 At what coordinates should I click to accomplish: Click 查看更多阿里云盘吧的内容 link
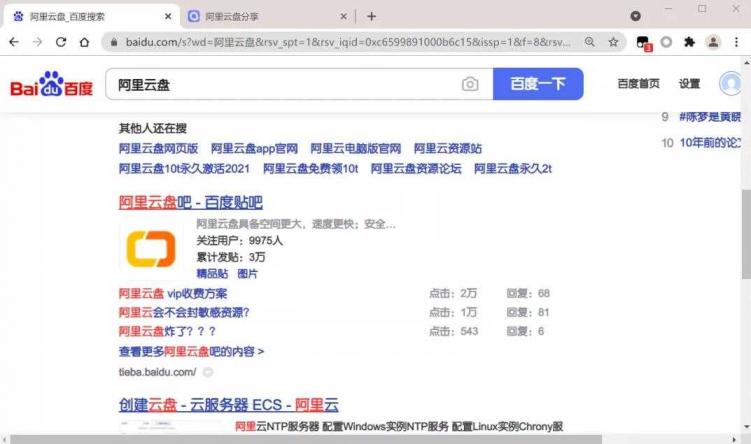[x=191, y=352]
